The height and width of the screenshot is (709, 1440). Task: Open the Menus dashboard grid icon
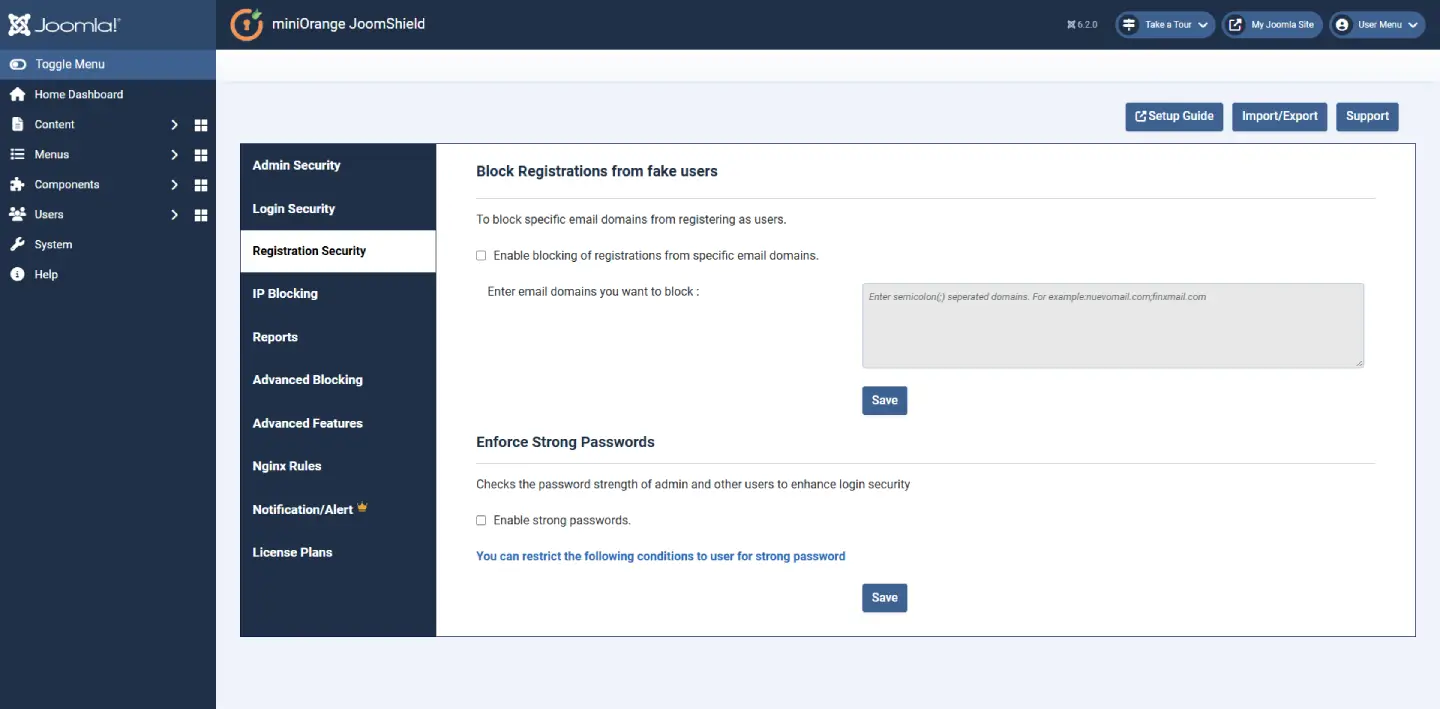coord(201,155)
